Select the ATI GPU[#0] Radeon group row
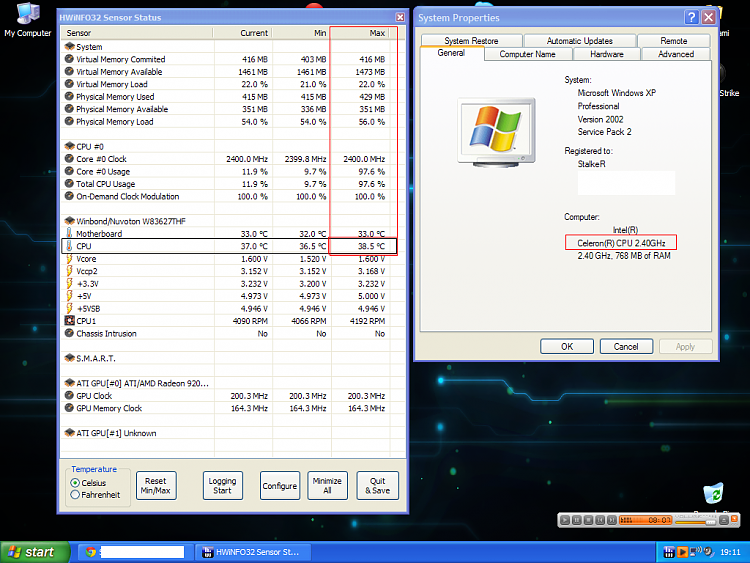 coord(233,383)
